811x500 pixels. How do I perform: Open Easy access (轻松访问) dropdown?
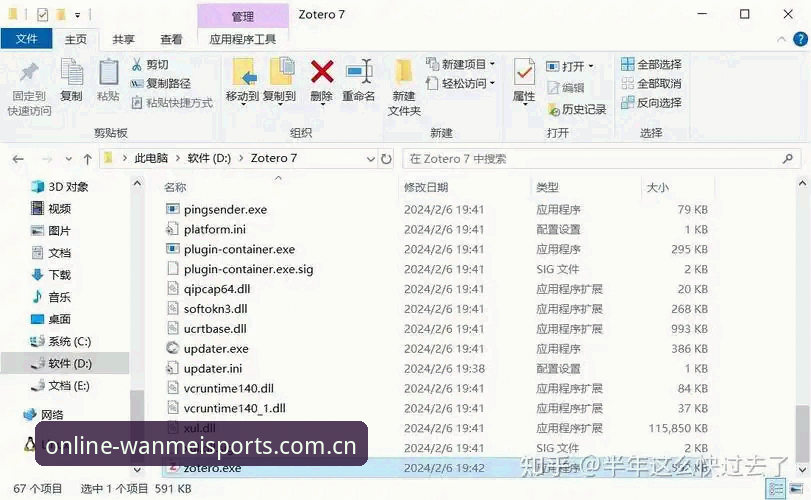coord(460,83)
